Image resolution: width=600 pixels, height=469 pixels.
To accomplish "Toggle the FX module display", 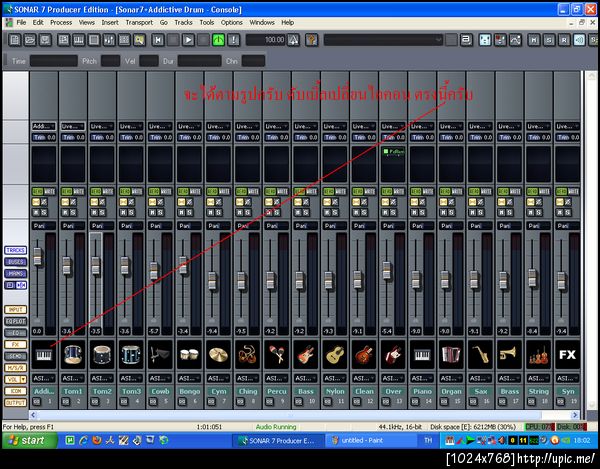I will pos(15,344).
